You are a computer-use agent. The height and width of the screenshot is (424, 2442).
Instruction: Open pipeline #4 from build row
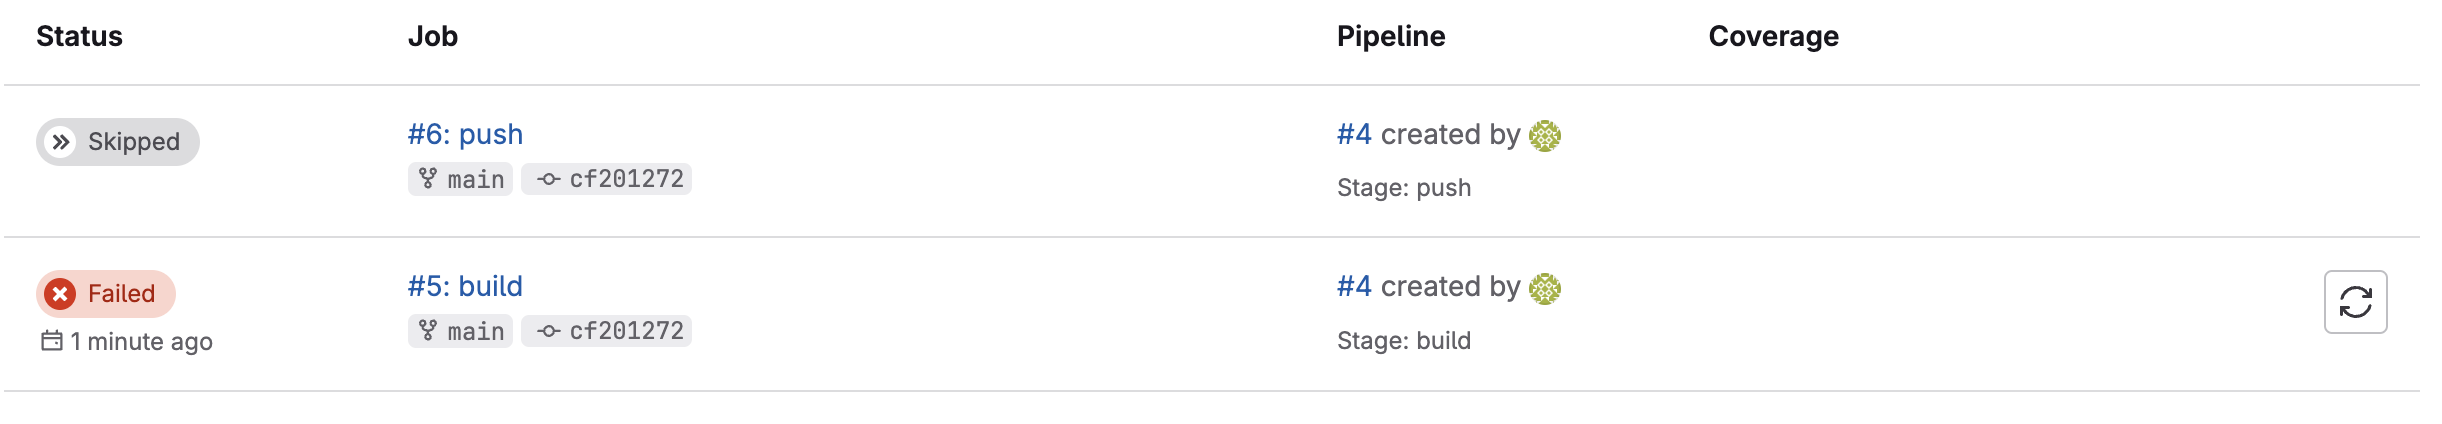point(1354,286)
